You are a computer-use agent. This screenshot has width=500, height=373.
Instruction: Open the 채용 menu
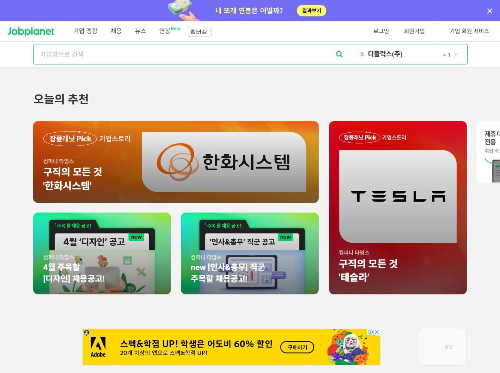point(116,31)
